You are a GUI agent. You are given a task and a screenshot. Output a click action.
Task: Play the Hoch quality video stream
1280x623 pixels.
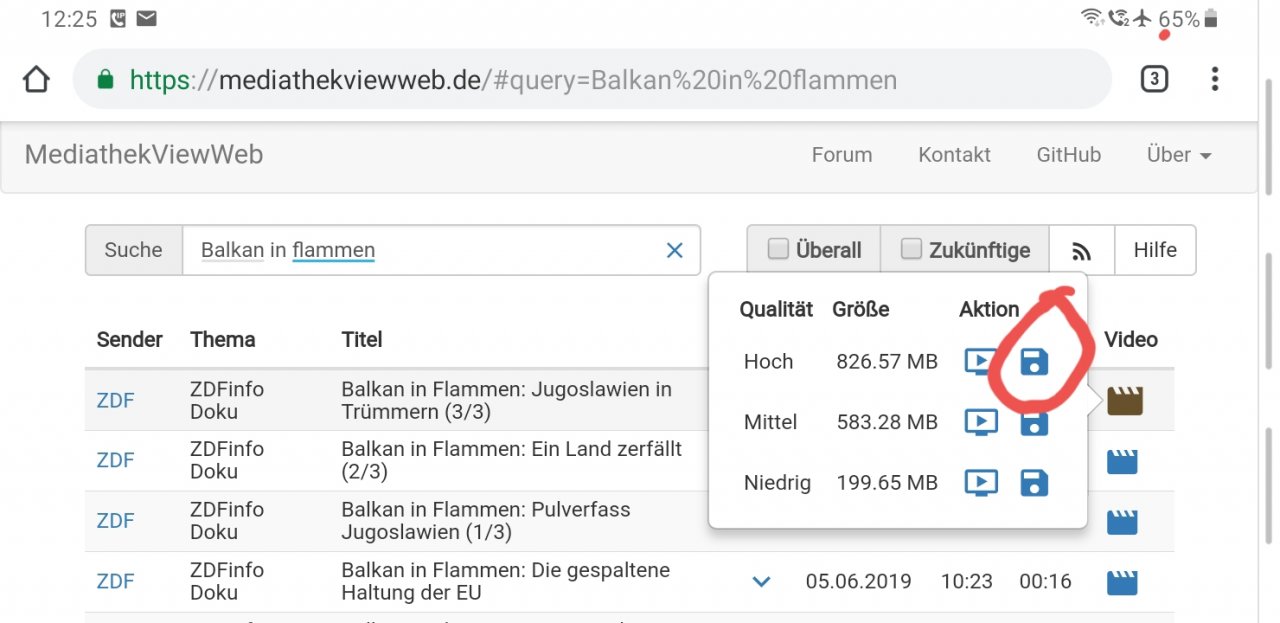[x=981, y=362]
